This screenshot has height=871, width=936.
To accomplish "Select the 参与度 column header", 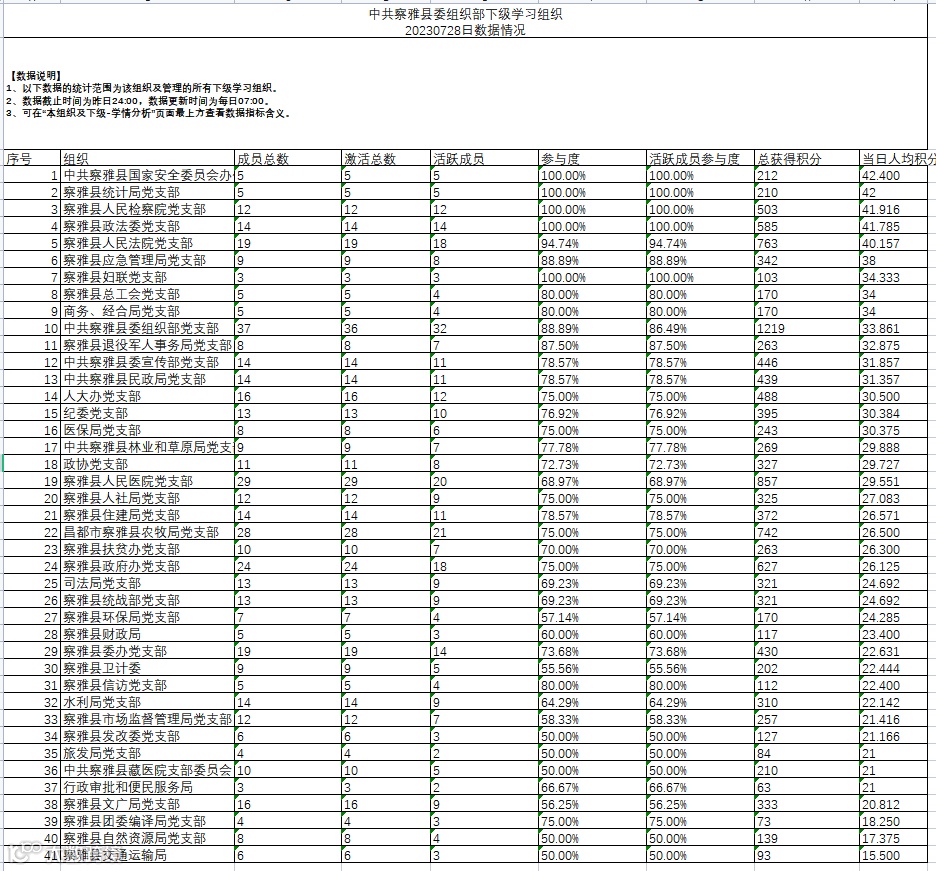I will point(592,158).
